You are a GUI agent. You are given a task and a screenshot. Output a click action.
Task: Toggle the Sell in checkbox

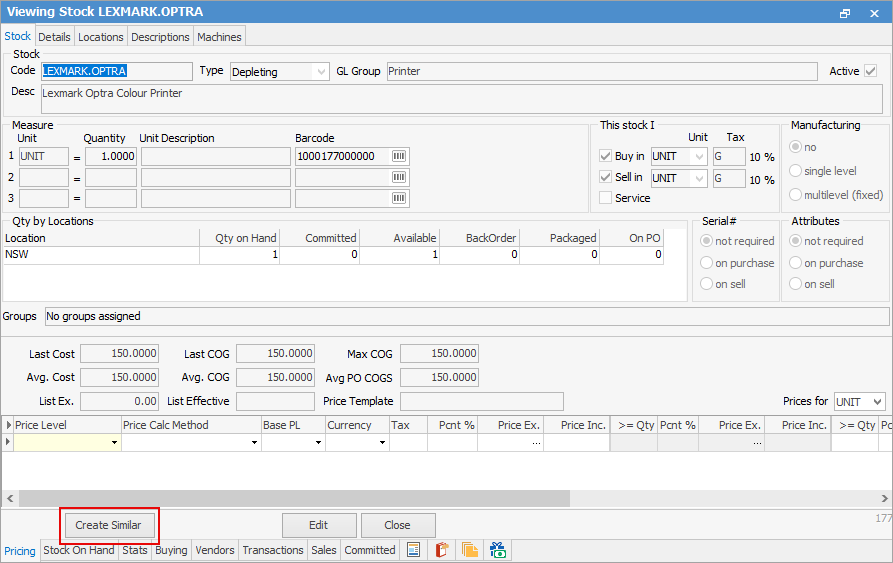point(605,177)
